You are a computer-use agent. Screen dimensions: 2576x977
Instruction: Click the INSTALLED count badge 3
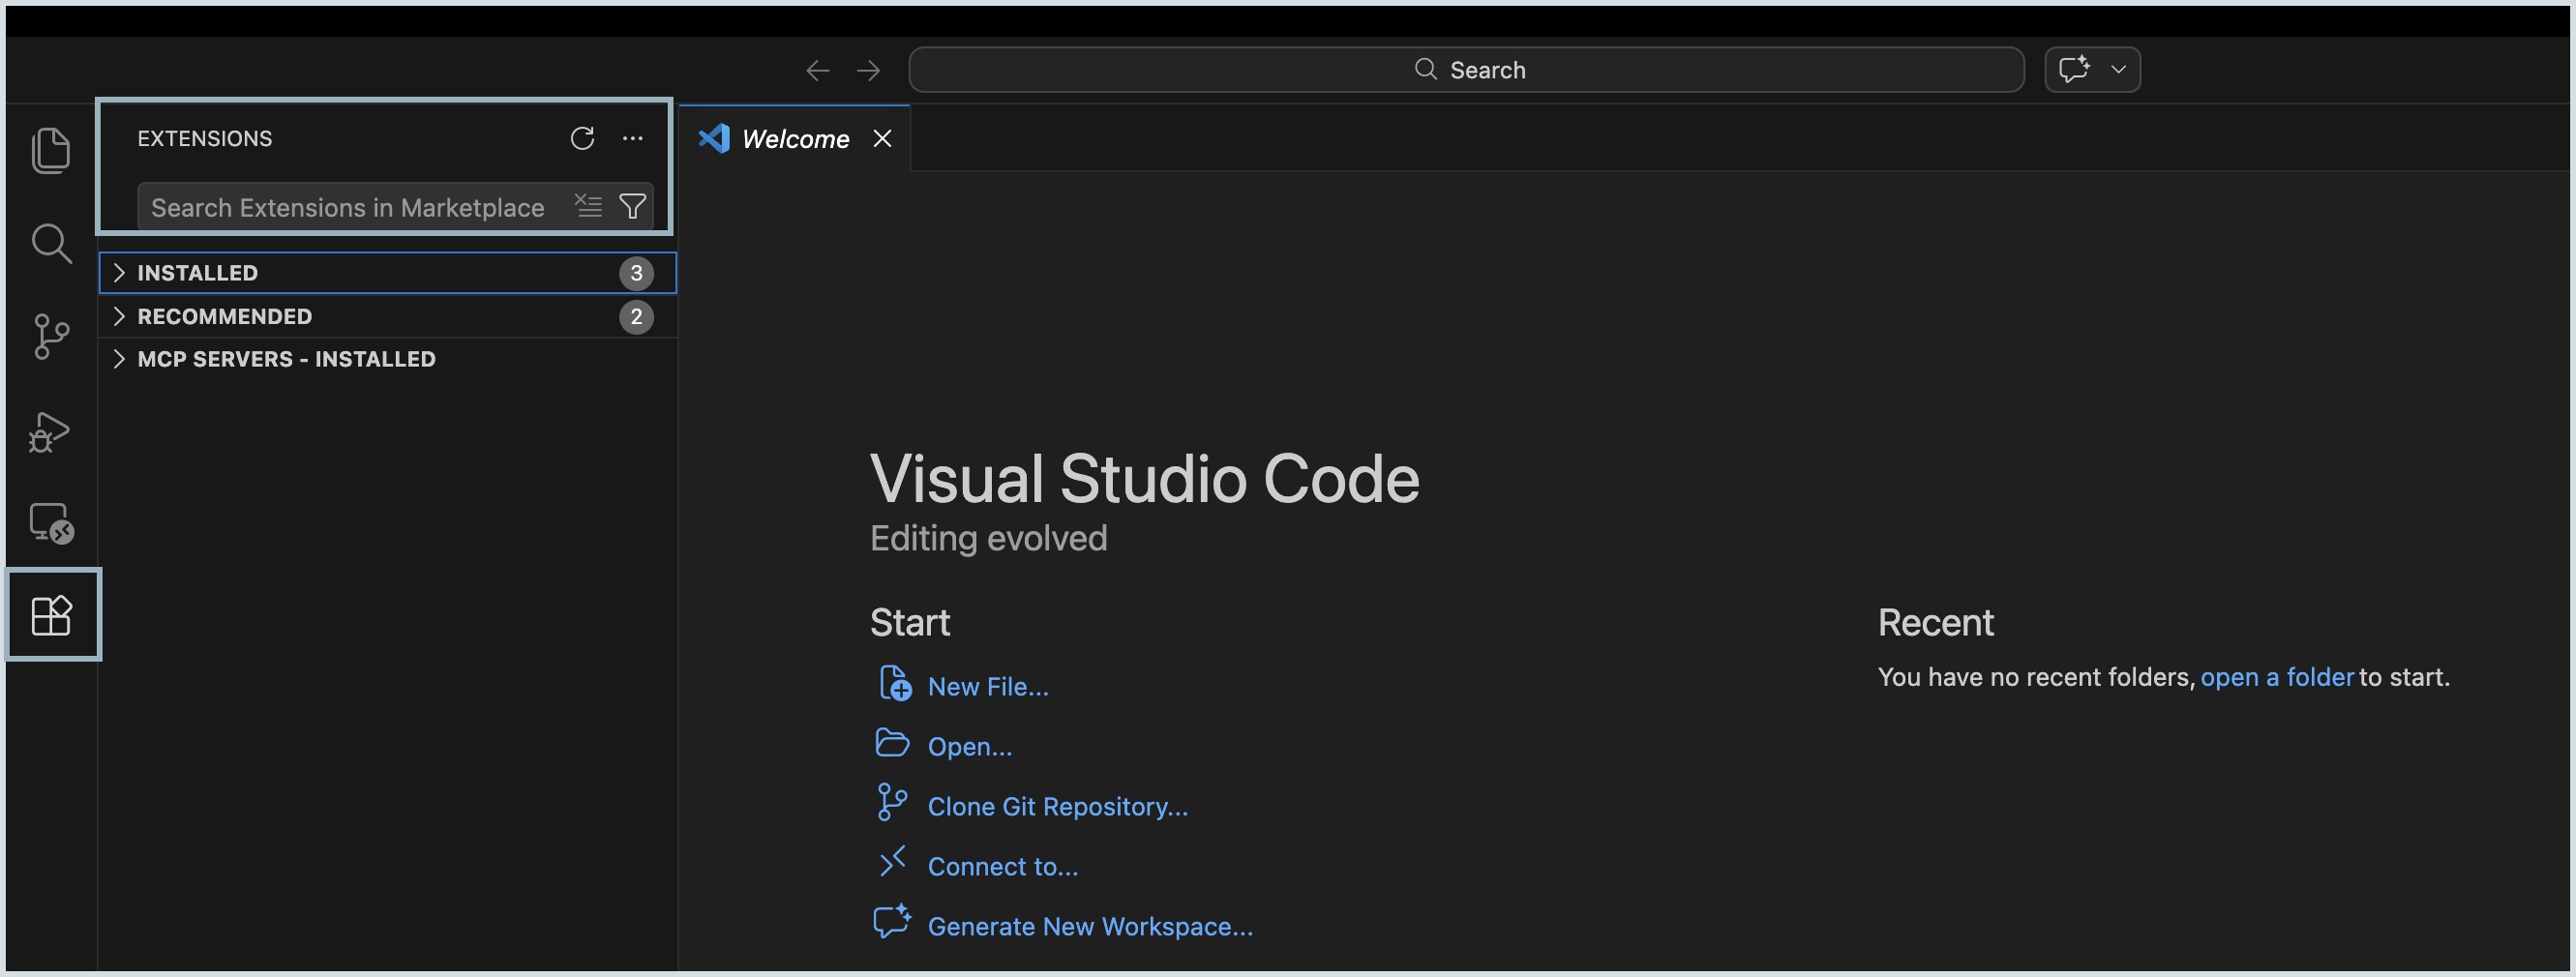coord(636,273)
